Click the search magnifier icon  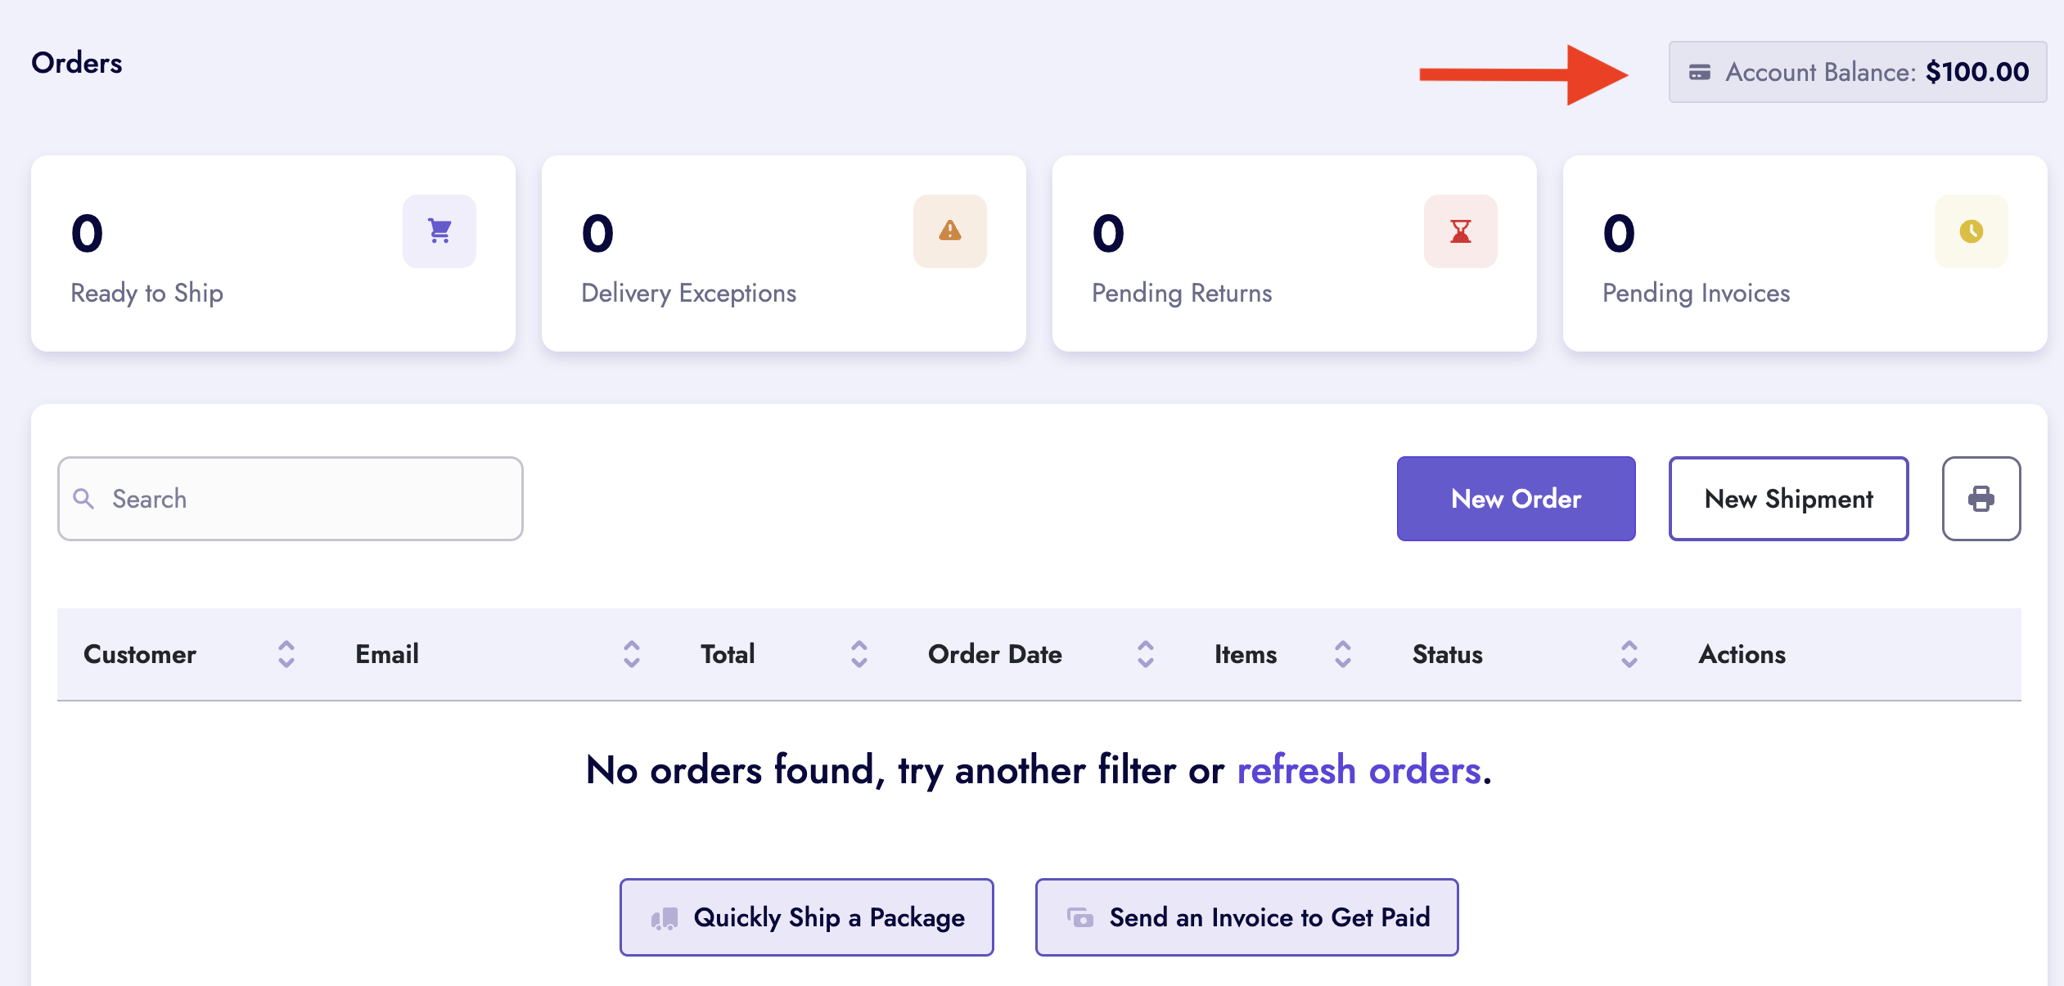click(x=84, y=498)
